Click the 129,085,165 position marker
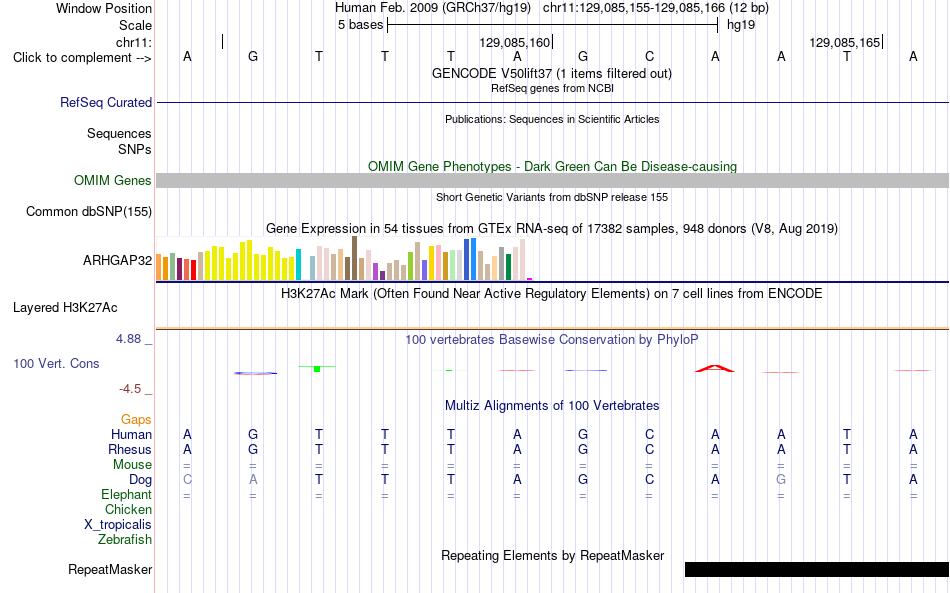The image size is (950, 593). [845, 42]
